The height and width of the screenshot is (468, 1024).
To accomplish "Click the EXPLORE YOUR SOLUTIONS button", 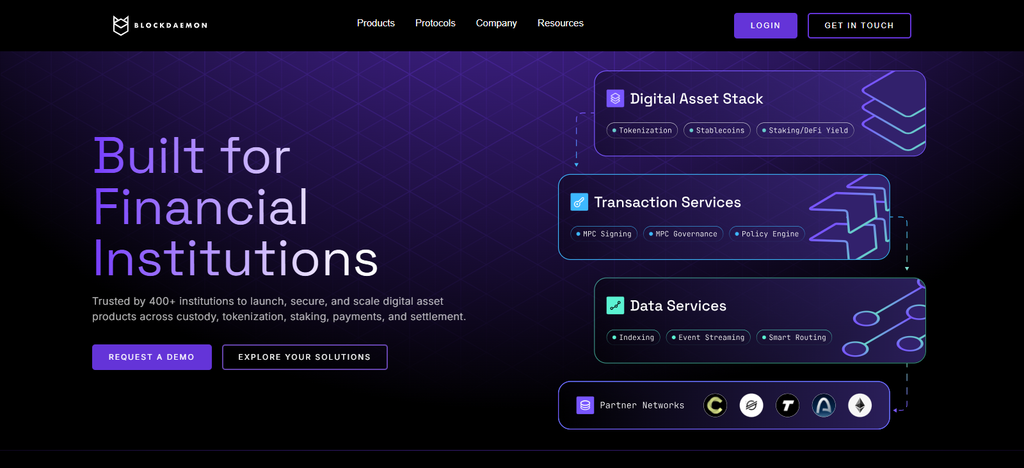I will click(304, 357).
